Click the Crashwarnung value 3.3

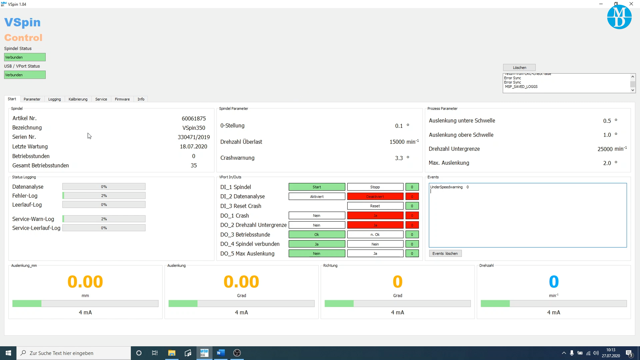click(399, 158)
